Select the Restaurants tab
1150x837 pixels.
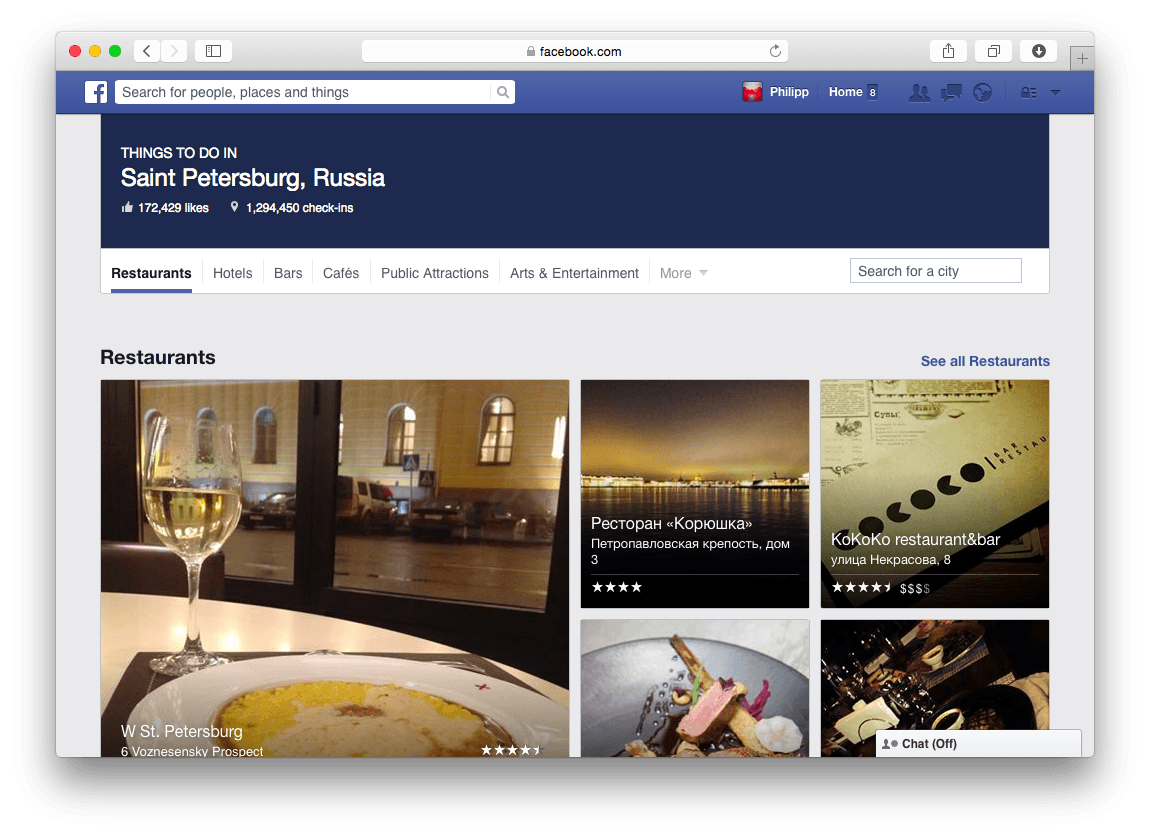point(151,274)
